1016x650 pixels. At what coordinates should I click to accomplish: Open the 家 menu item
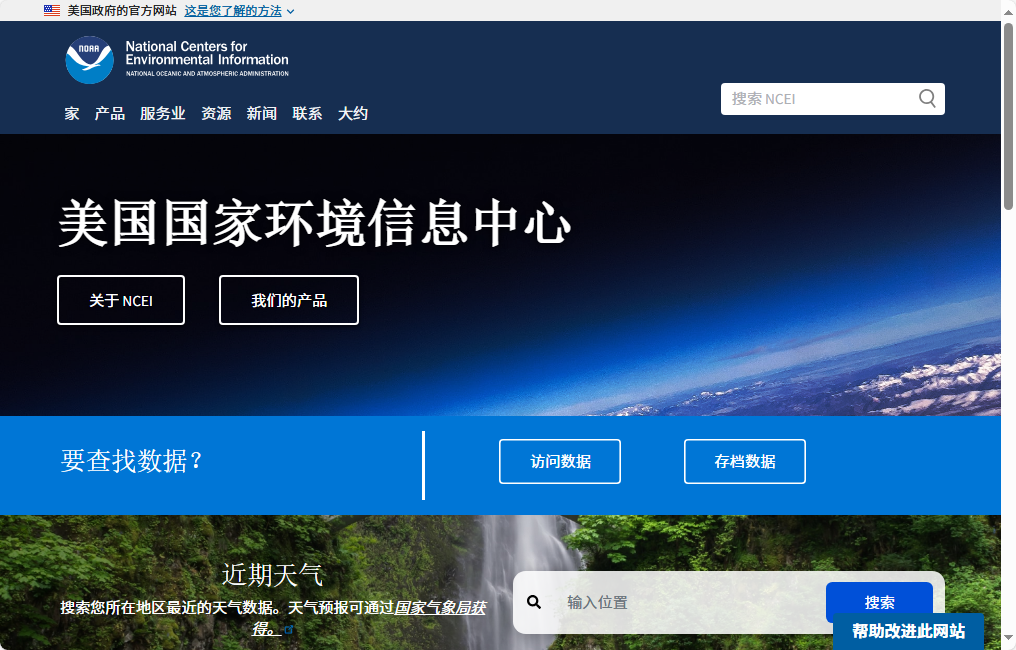pyautogui.click(x=72, y=113)
